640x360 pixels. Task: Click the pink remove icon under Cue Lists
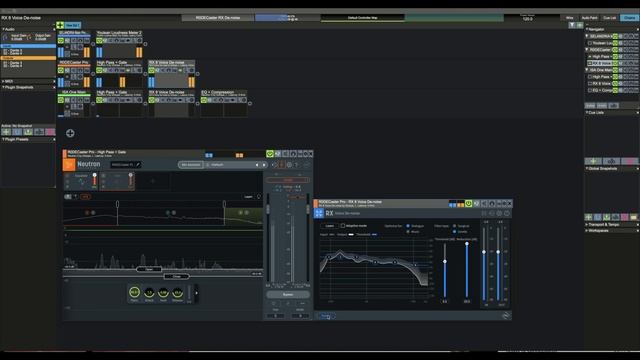click(629, 162)
